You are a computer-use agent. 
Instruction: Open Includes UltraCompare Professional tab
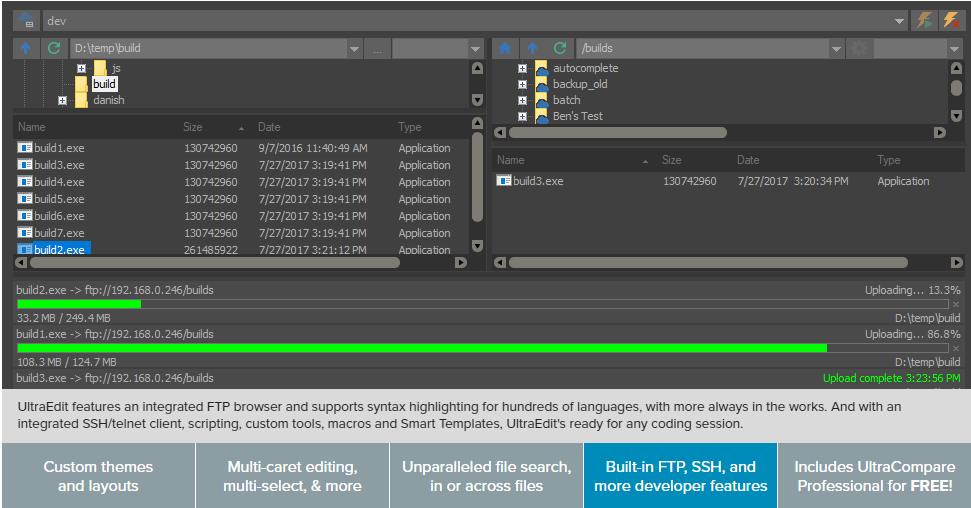pos(874,476)
